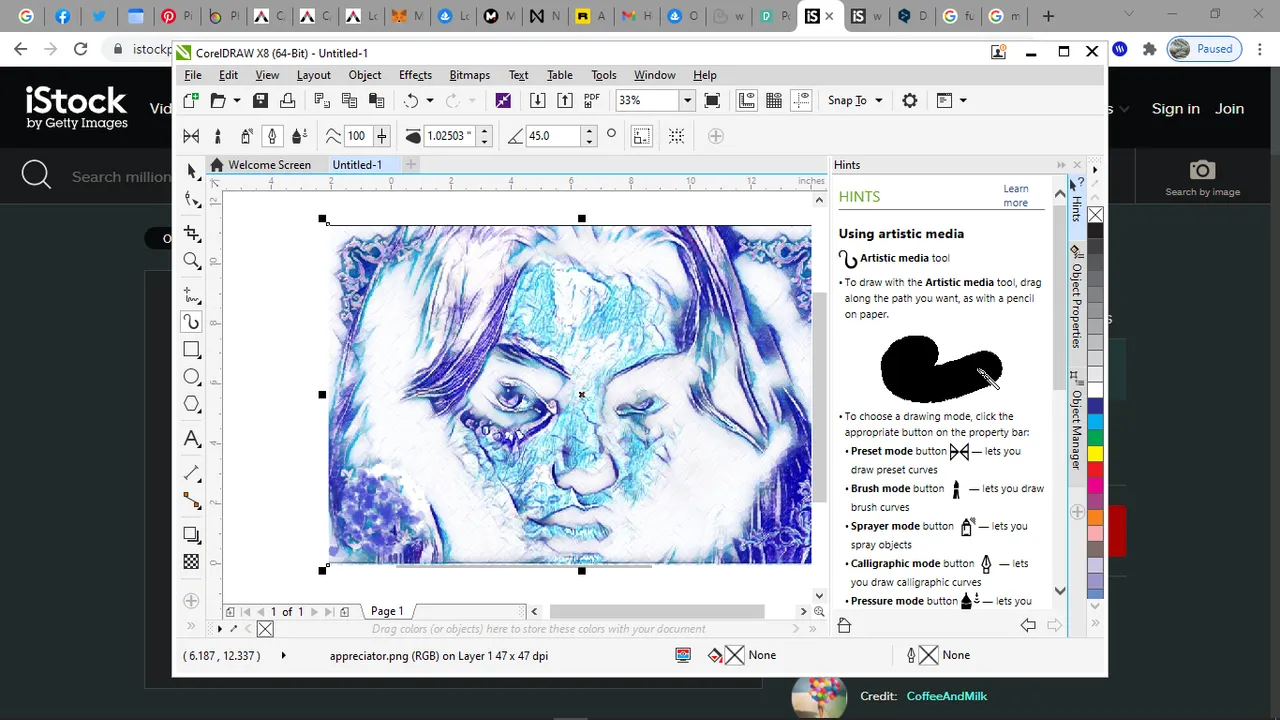Click the Paste icon in the toolbar
The height and width of the screenshot is (720, 1280).
pos(377,100)
